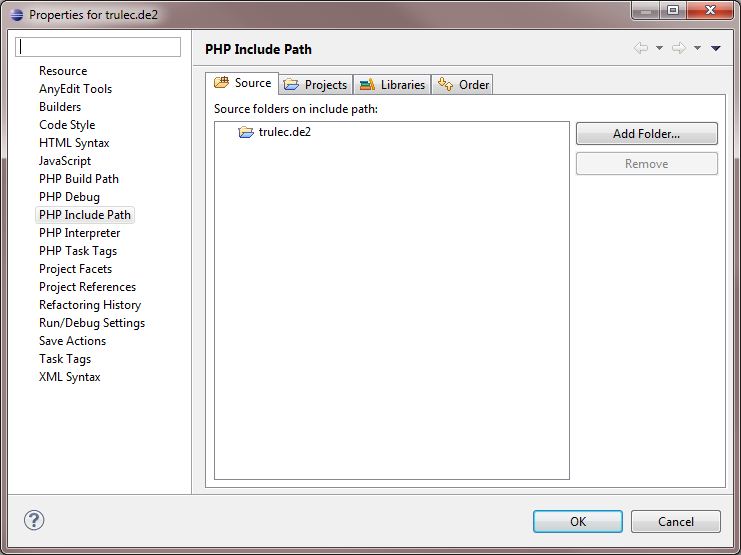Select PHP Build Path entry
Viewport: 741px width, 555px height.
pos(79,179)
